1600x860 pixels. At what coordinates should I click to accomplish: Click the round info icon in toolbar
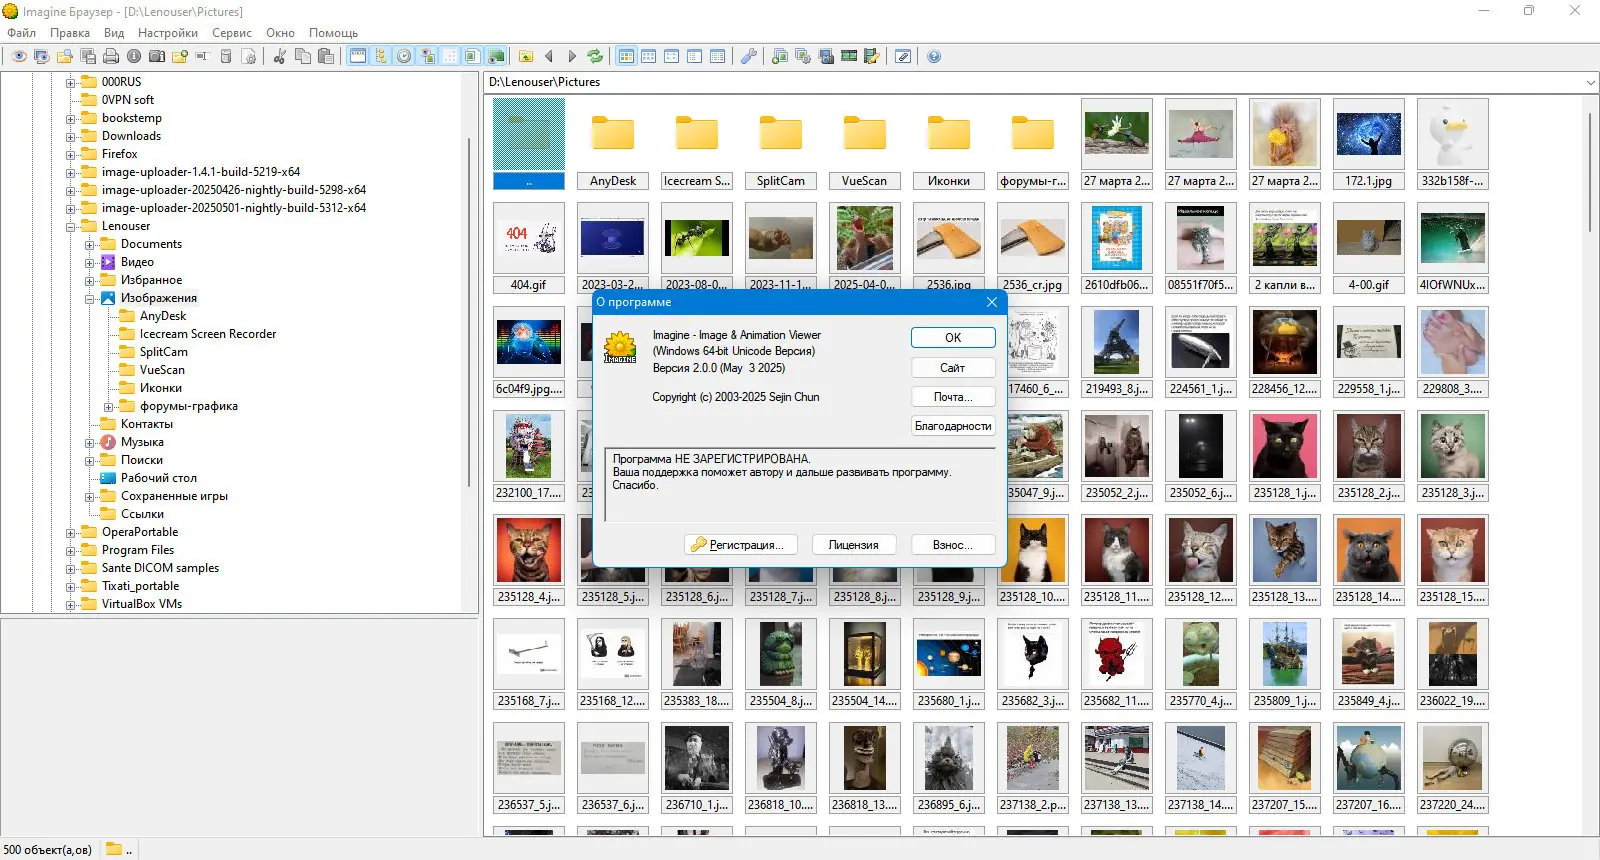point(134,57)
